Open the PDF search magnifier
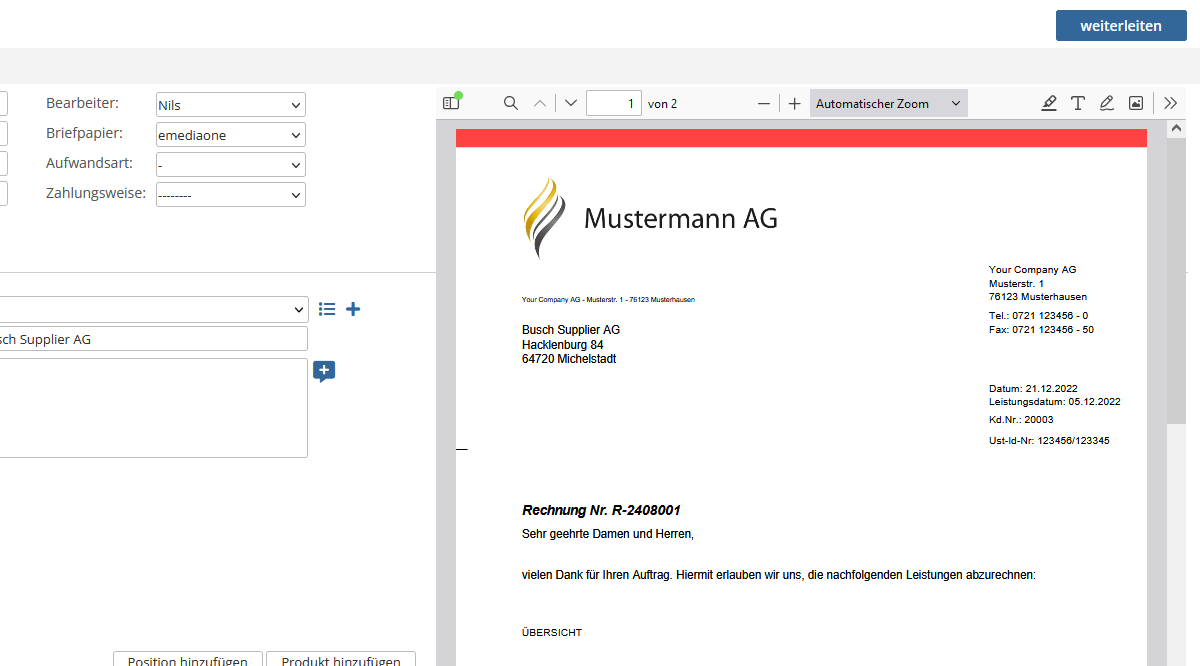The width and height of the screenshot is (1200, 666). [x=511, y=103]
